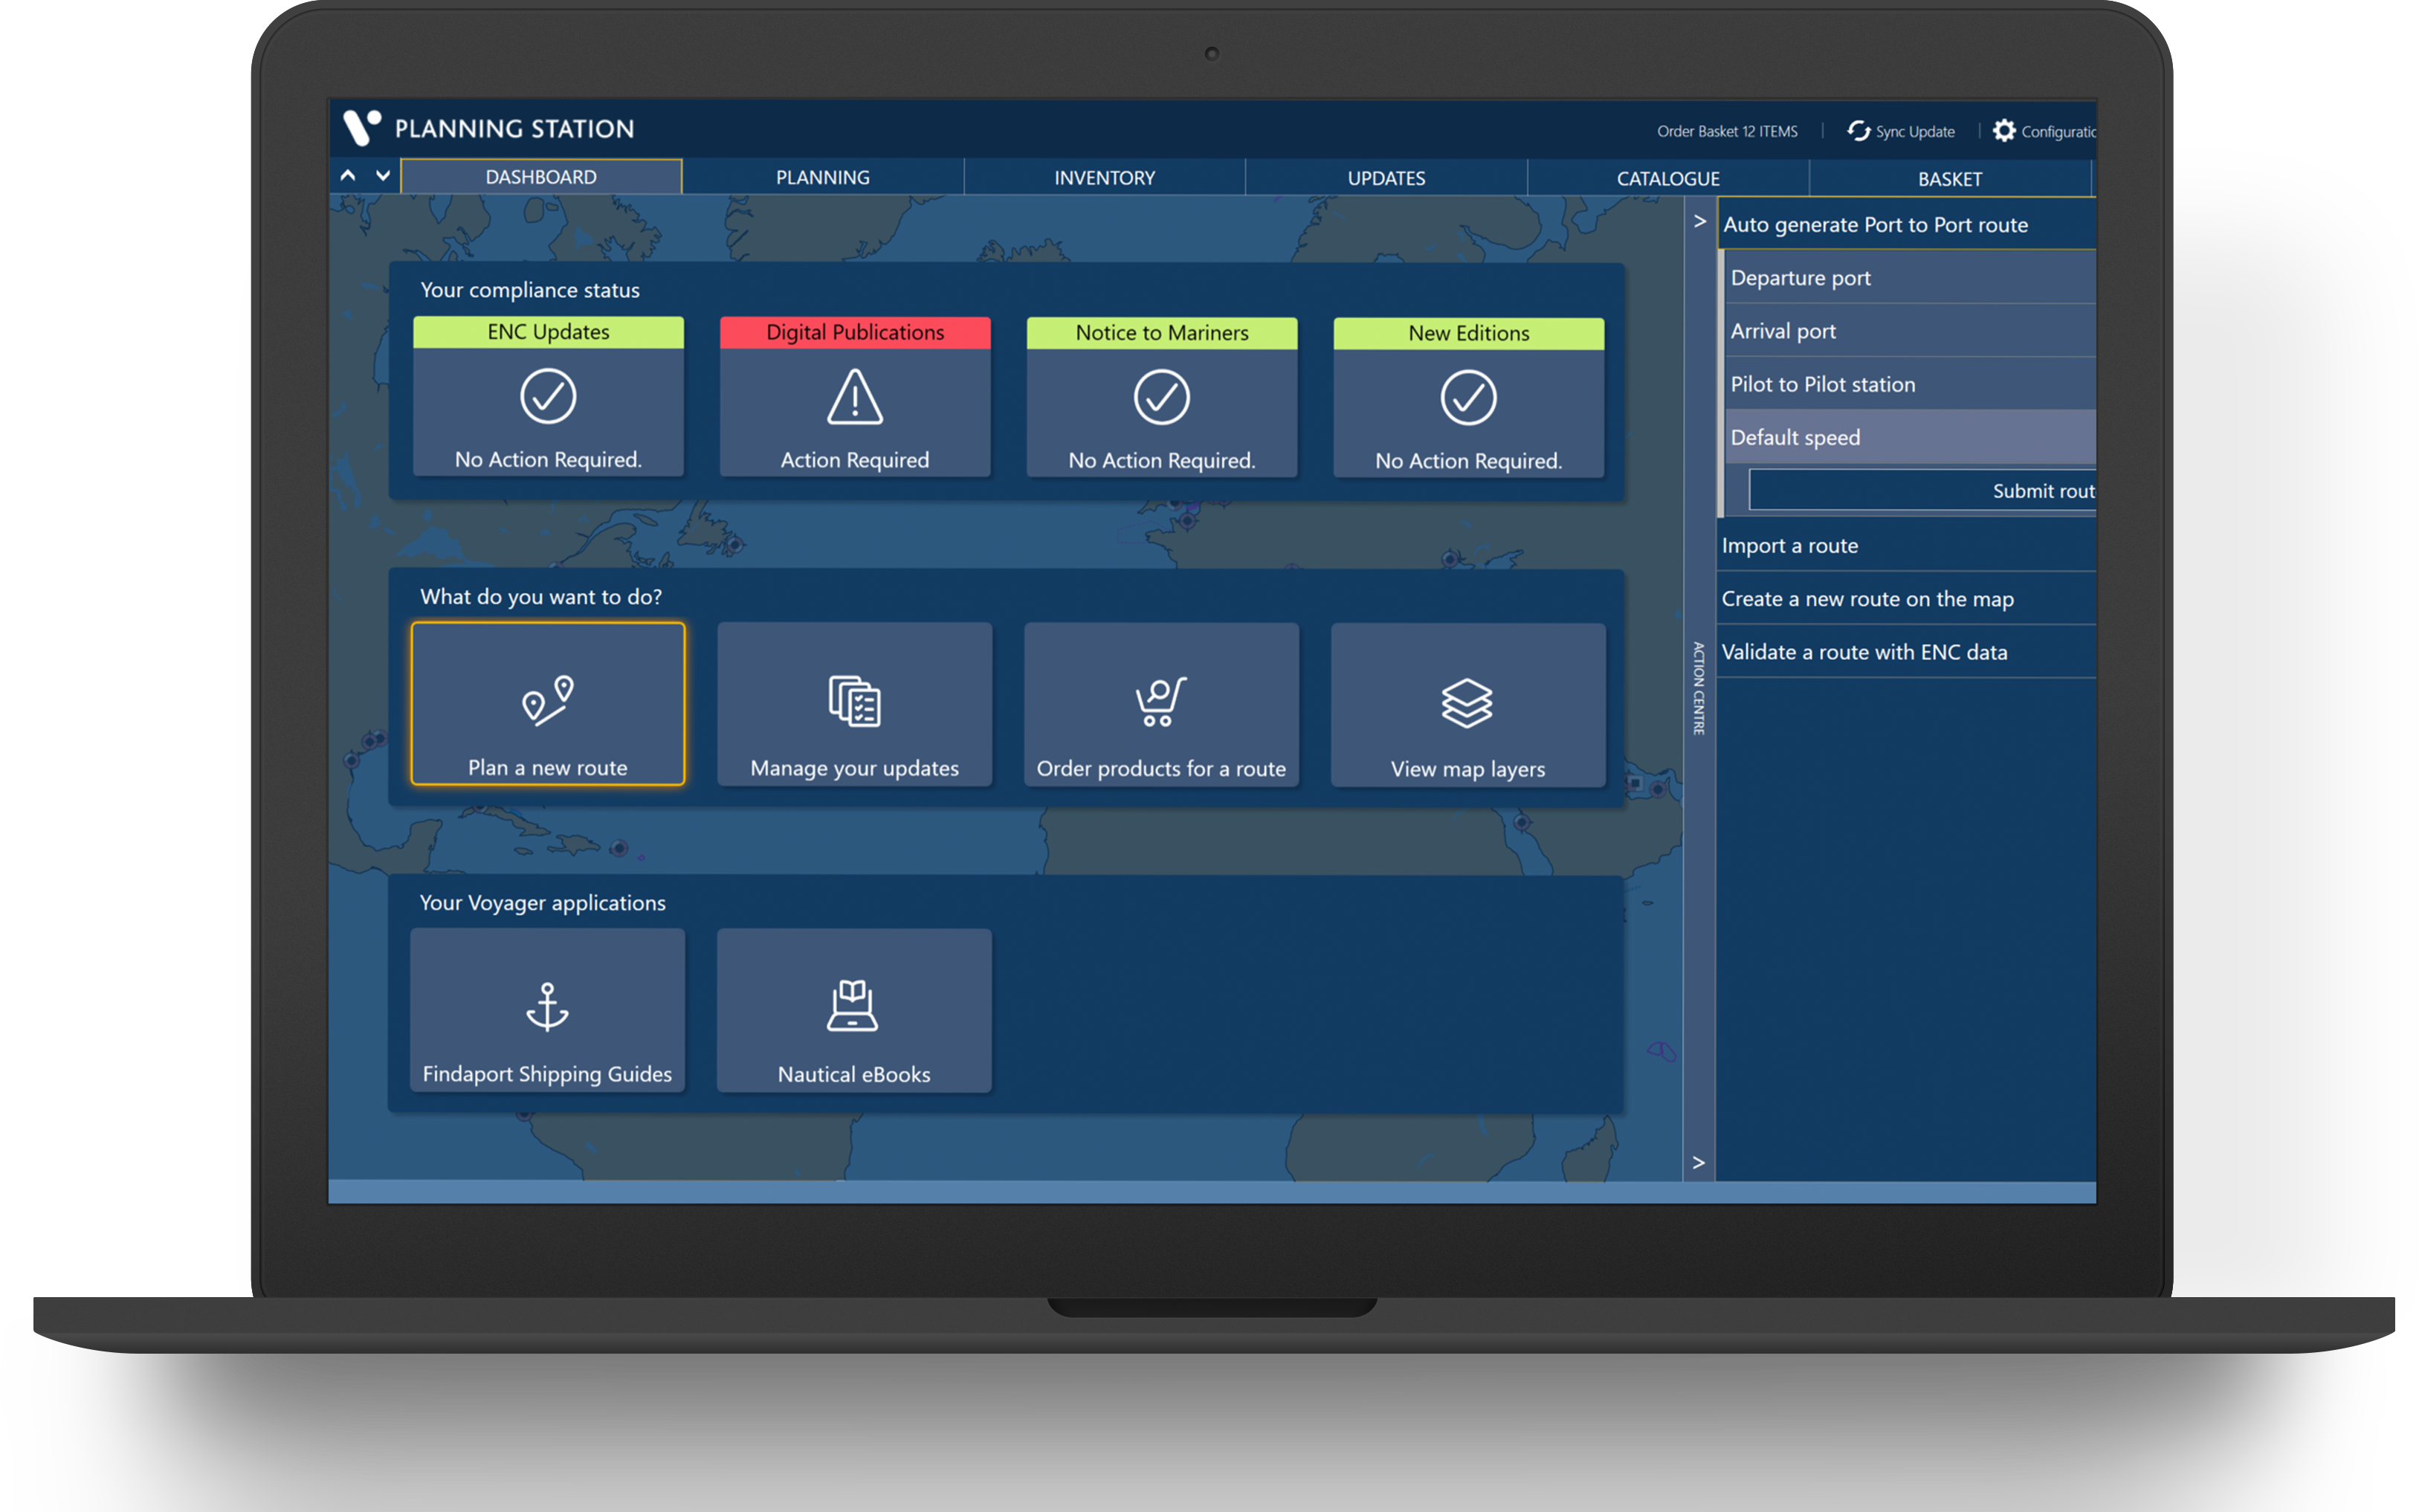This screenshot has width=2419, height=1512.
Task: Open View map layers tile
Action: coord(1467,704)
